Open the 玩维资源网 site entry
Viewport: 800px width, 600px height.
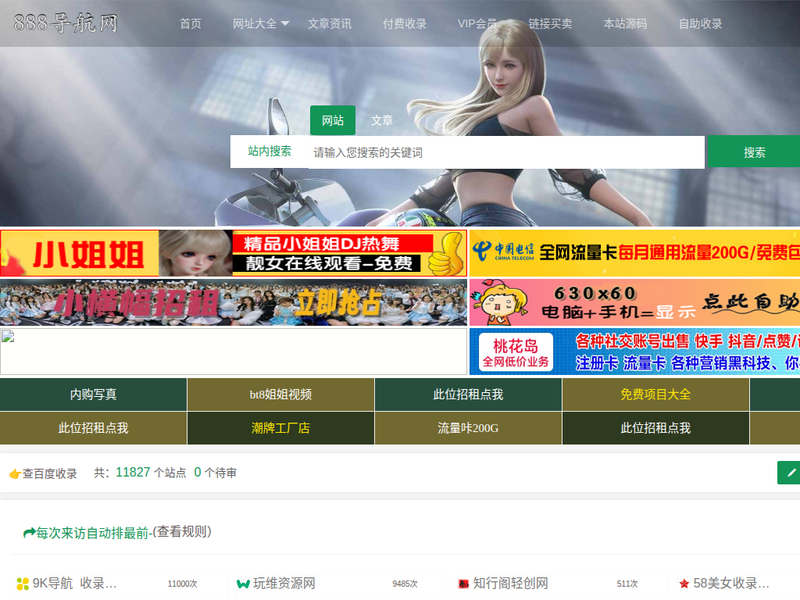(284, 583)
